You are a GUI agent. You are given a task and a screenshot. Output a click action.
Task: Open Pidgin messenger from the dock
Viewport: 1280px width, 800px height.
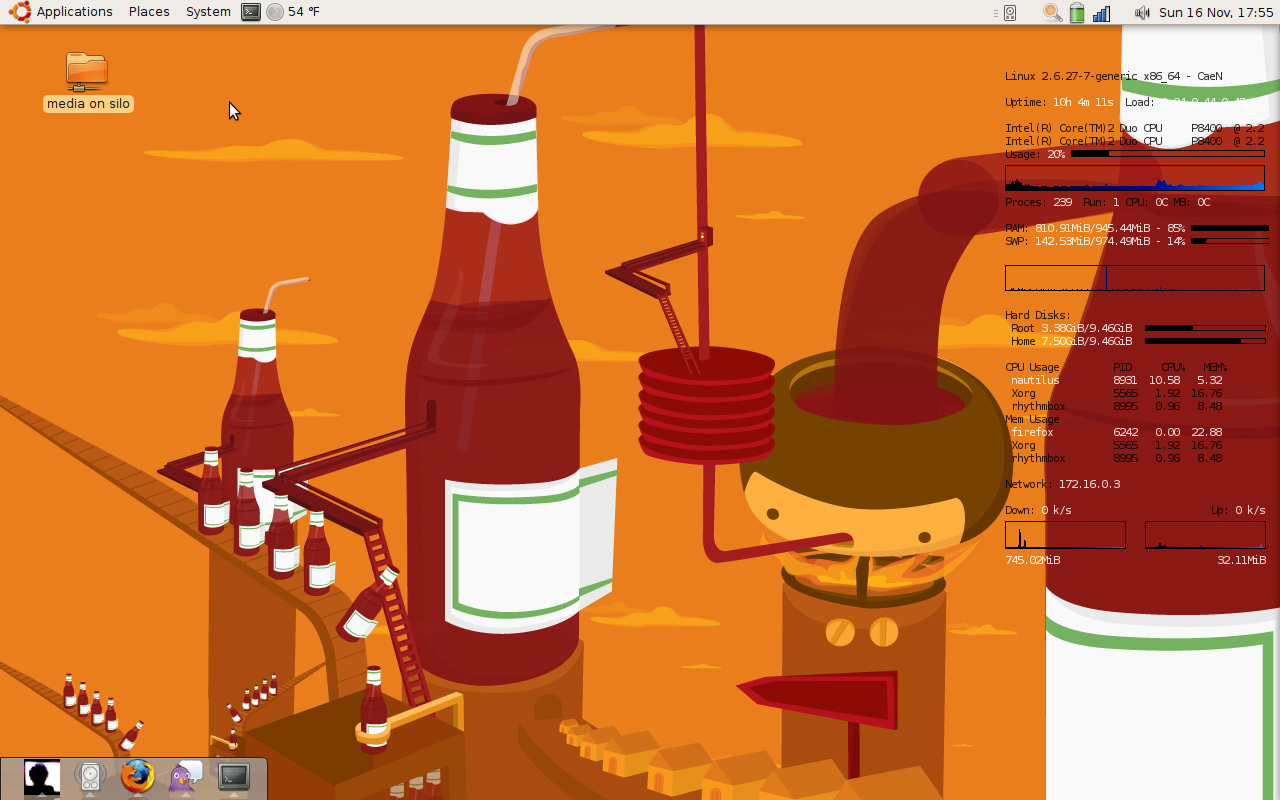click(x=186, y=777)
